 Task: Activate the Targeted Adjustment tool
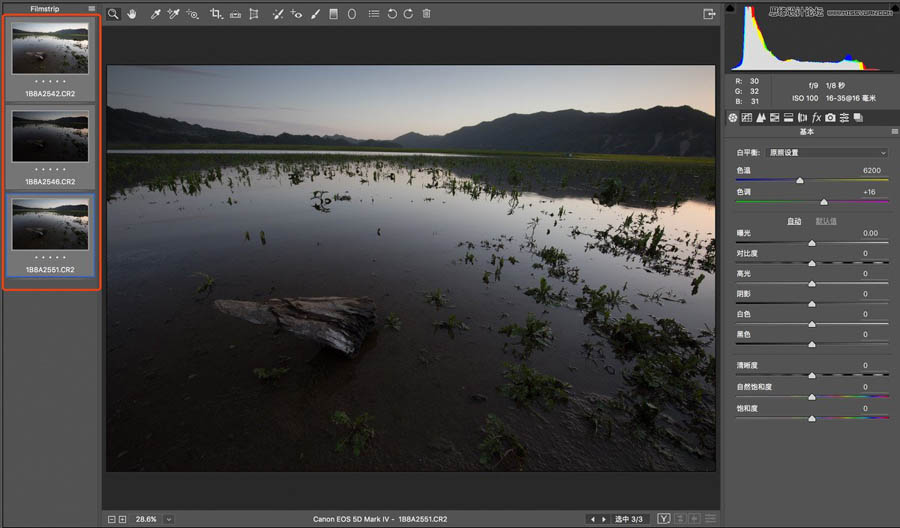192,14
